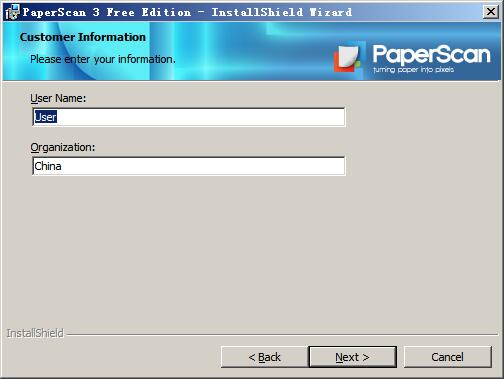The height and width of the screenshot is (379, 504).
Task: Click the title bar text PaperScan 3 Free Edition
Action: point(107,12)
